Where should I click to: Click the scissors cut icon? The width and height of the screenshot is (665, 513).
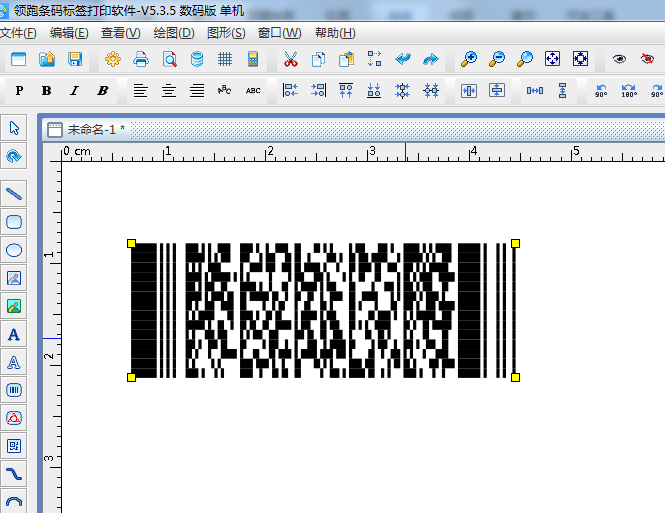click(x=291, y=60)
